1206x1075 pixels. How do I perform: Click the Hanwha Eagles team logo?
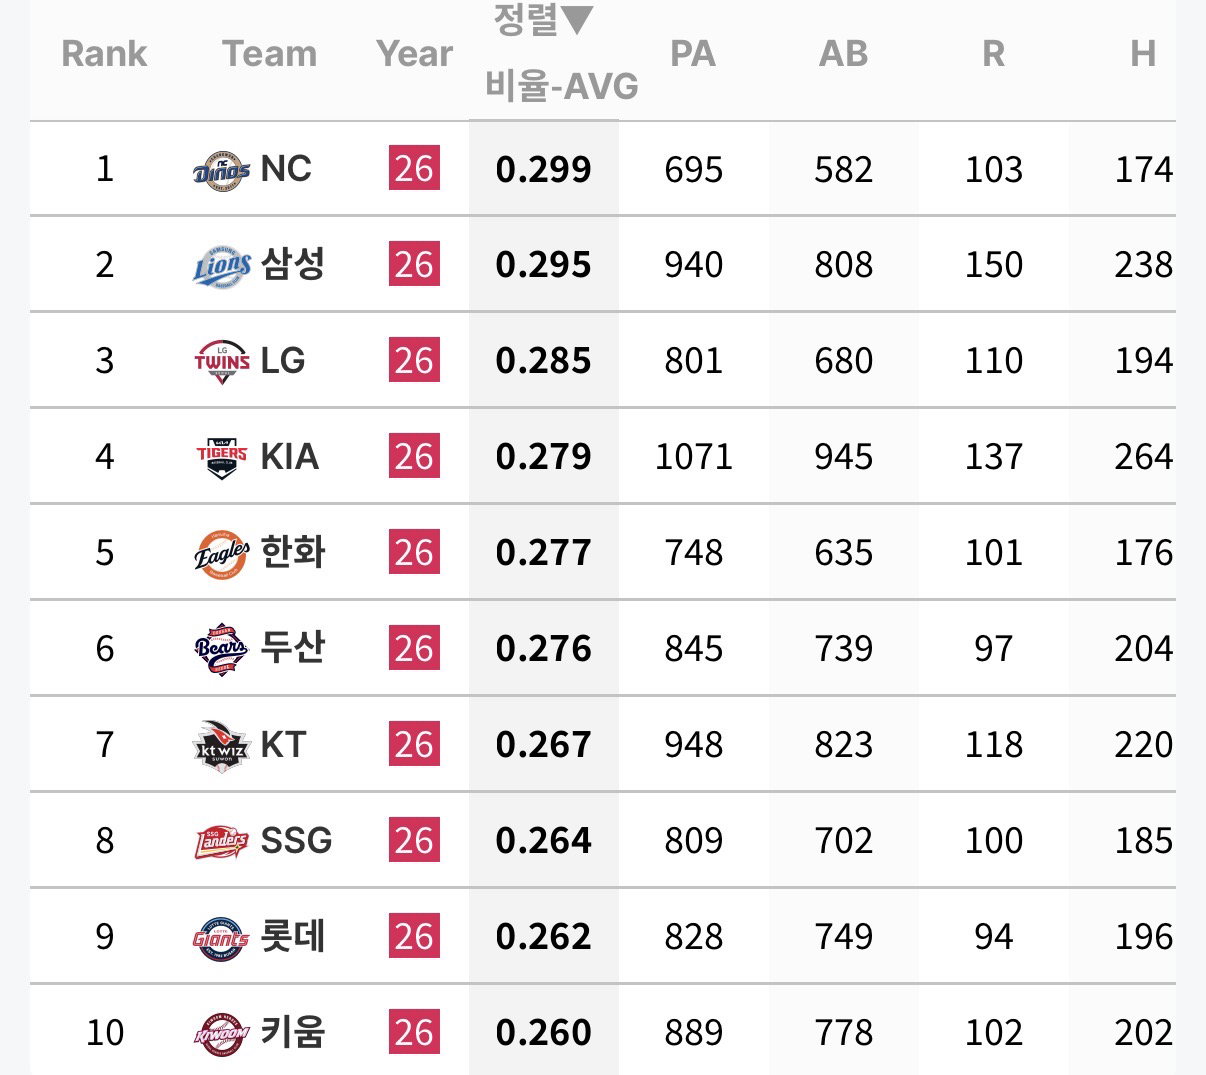[221, 554]
